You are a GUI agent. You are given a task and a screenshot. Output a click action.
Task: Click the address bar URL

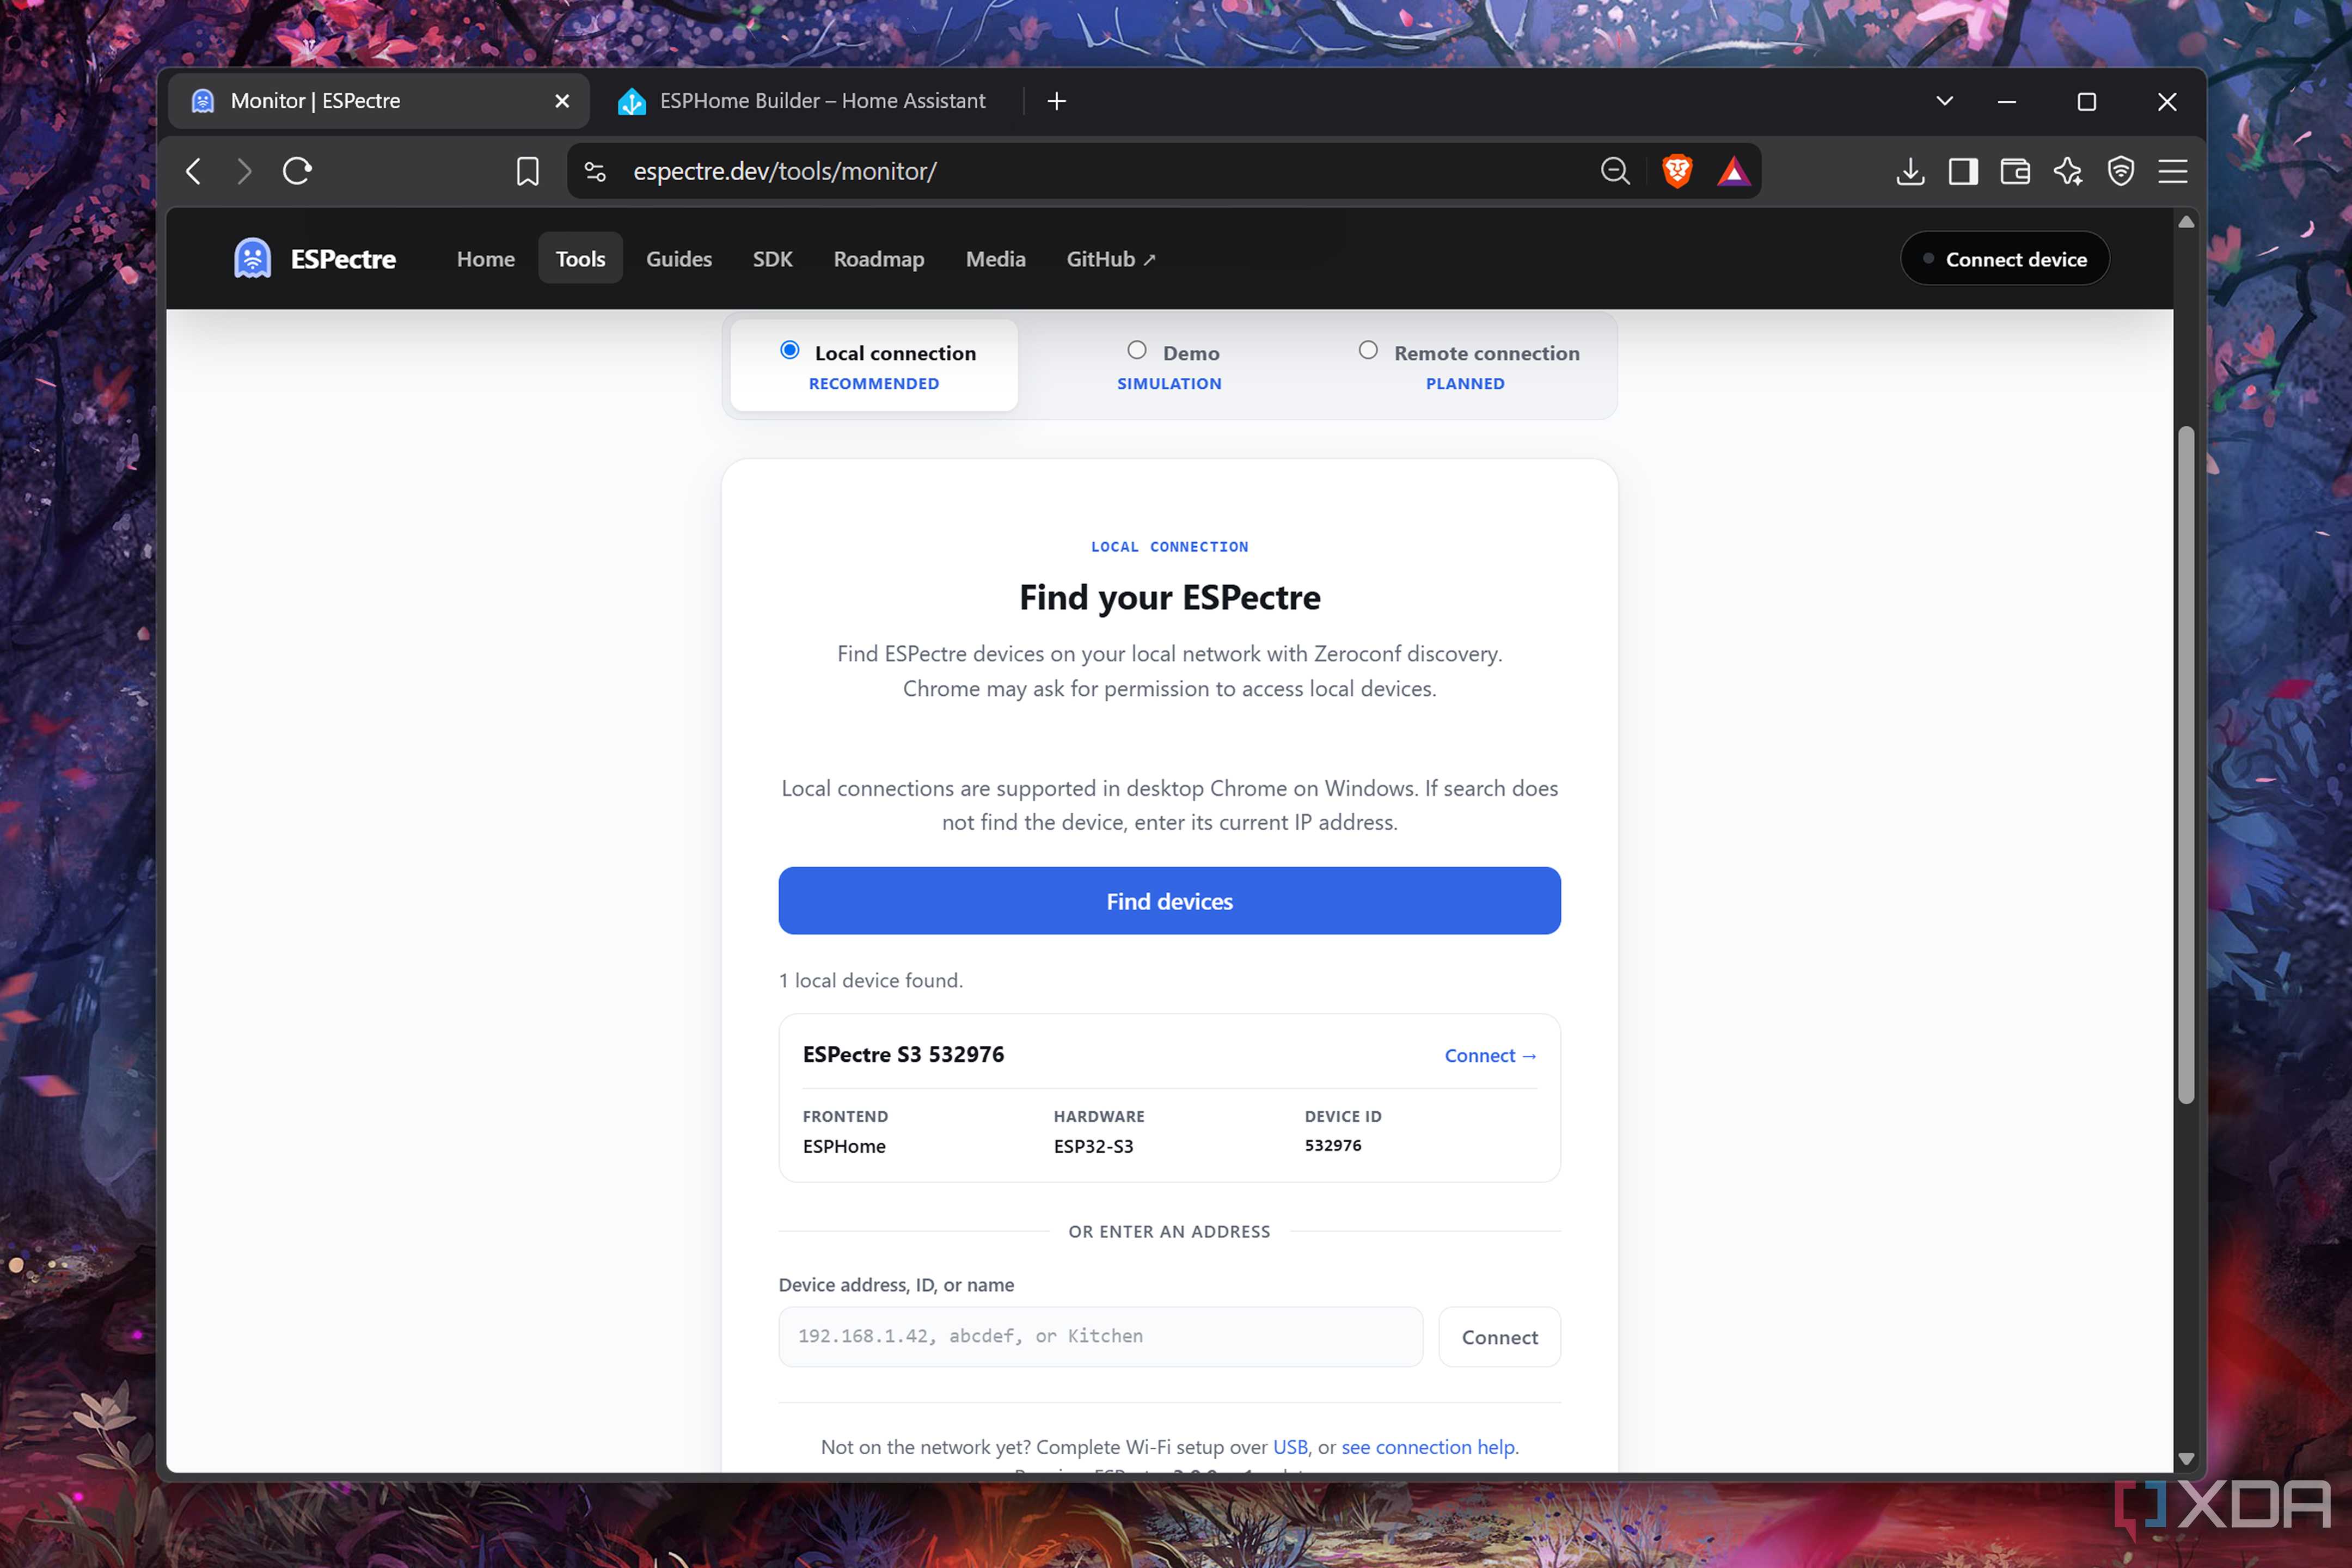pos(785,171)
